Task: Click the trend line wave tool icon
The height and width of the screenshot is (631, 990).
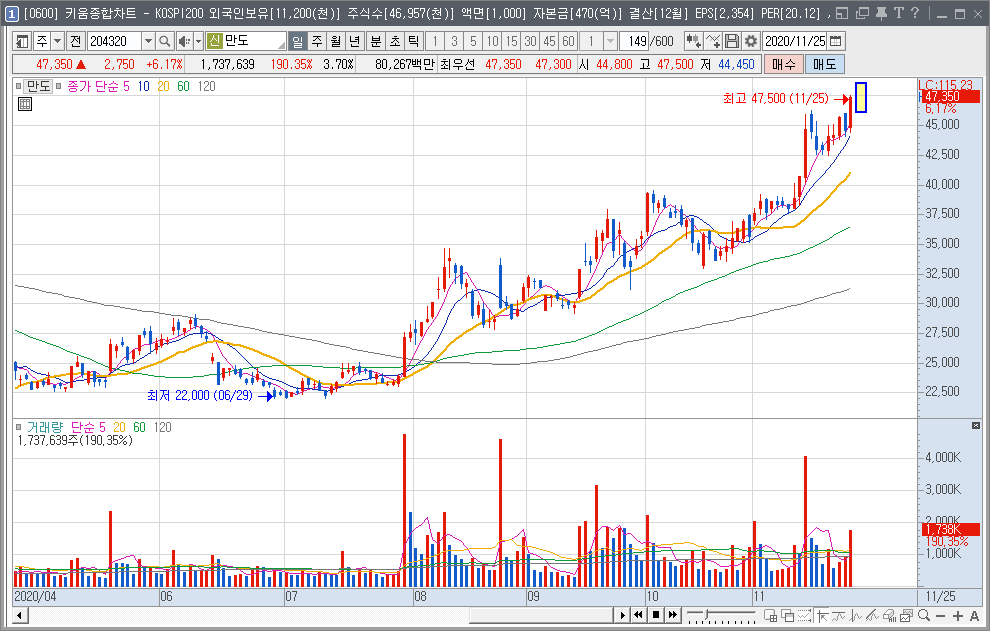Action: (x=839, y=615)
